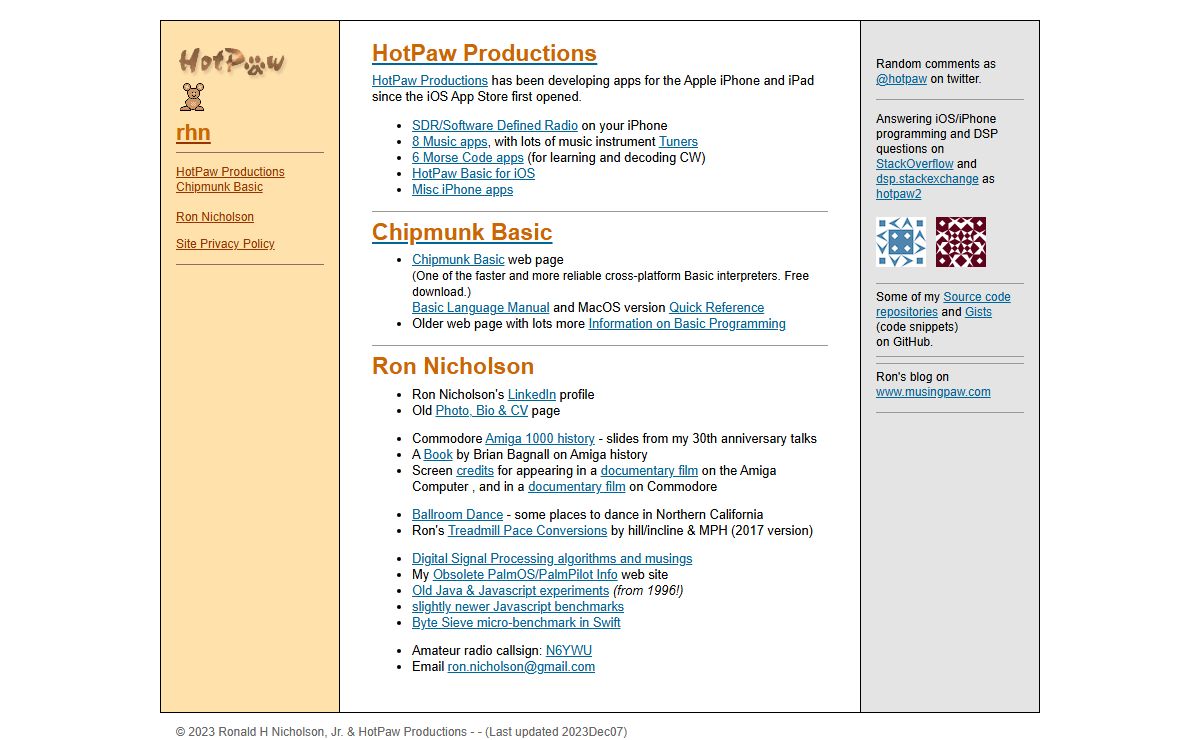1200x740 pixels.
Task: Open Chipmunk Basic in the left sidebar
Action: (x=219, y=187)
